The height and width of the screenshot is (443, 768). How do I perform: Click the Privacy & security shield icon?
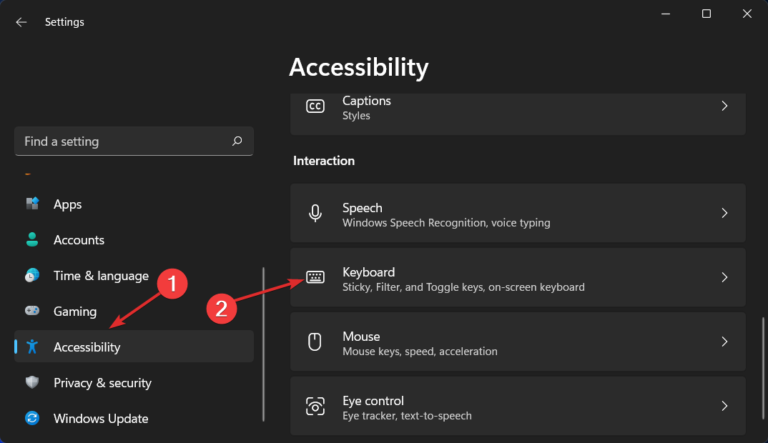[32, 383]
